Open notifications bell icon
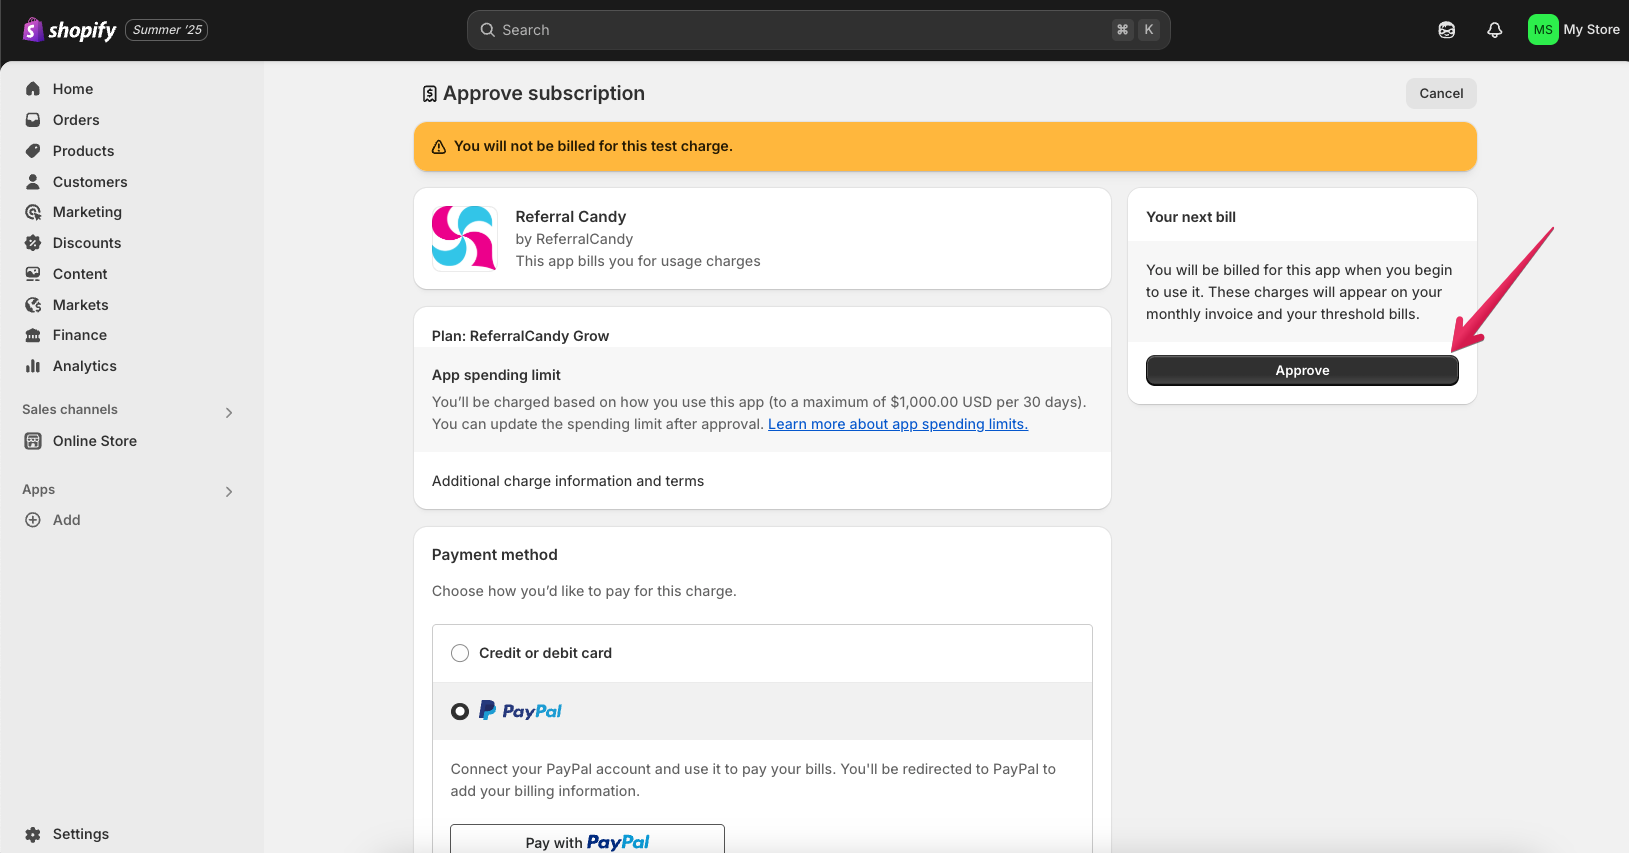Screen dimensions: 1629x853 1494,30
